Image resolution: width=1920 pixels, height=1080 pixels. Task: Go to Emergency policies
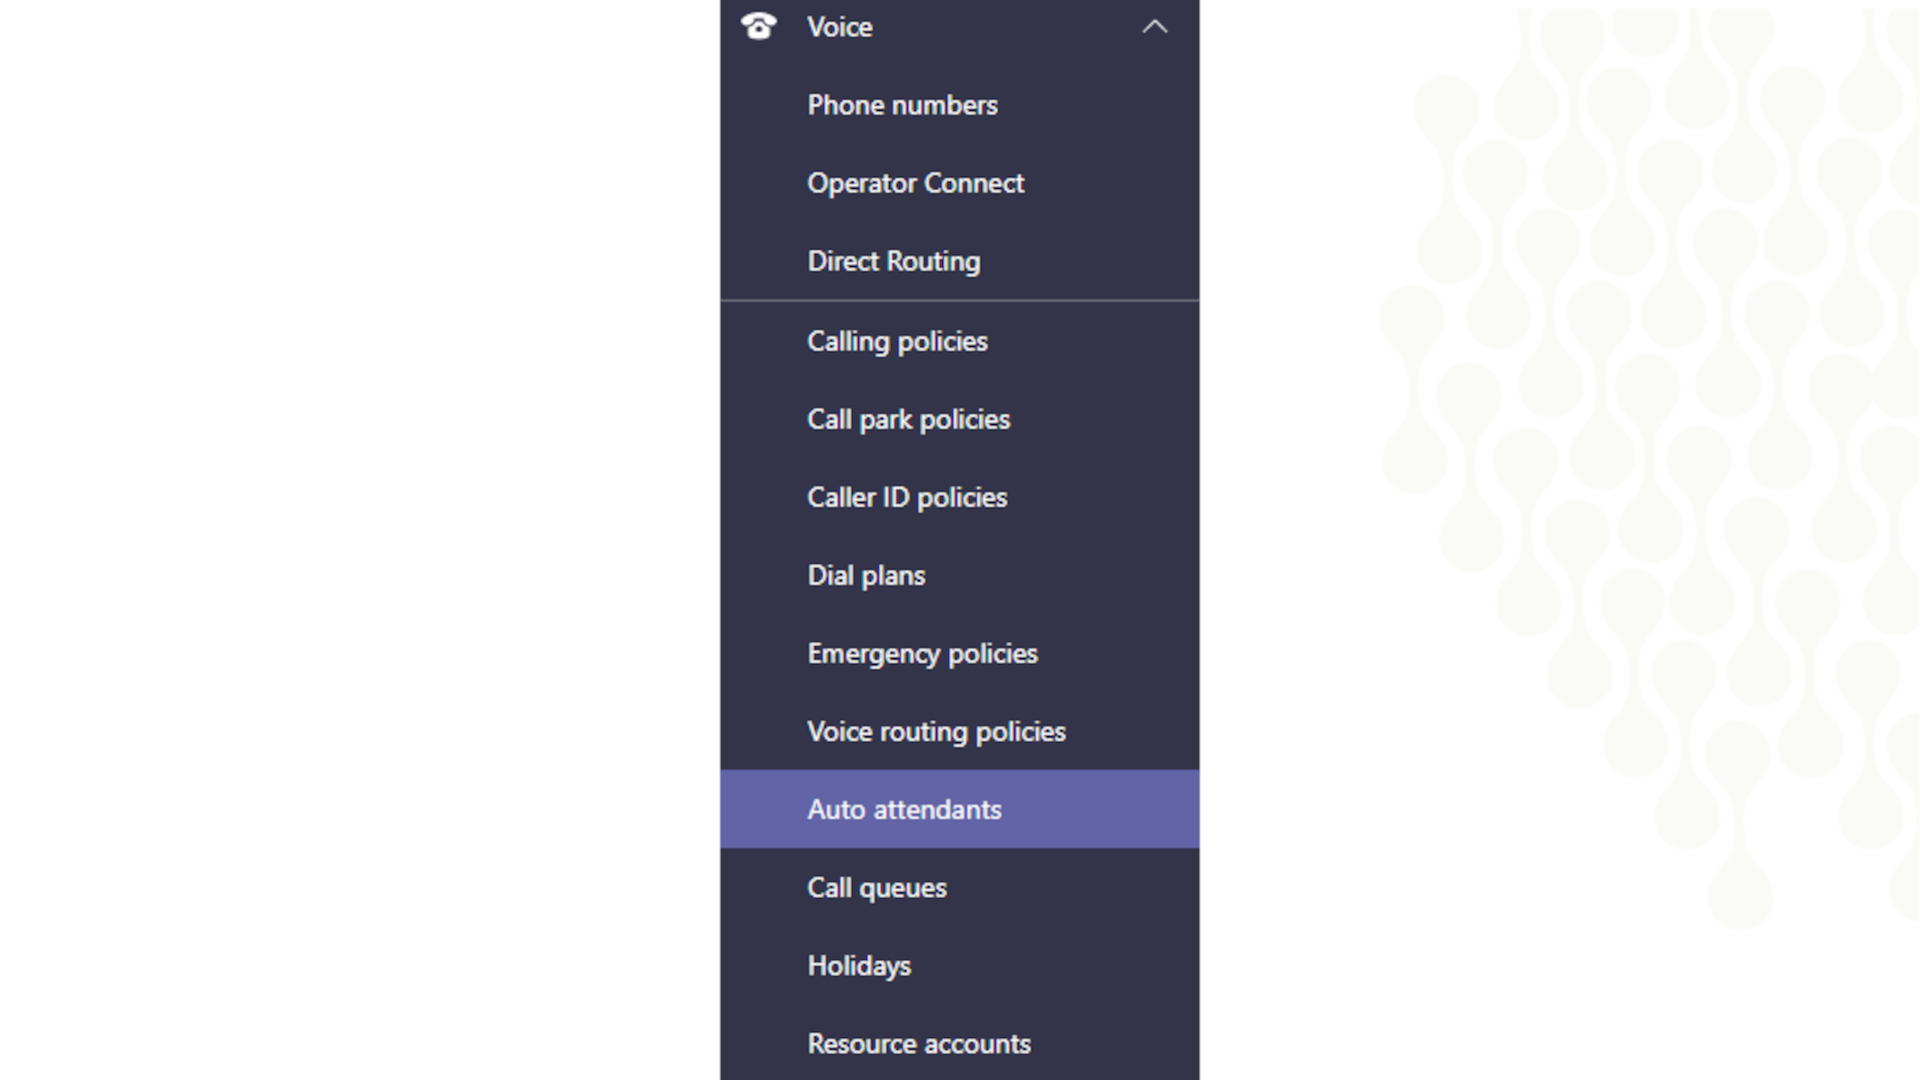(921, 653)
